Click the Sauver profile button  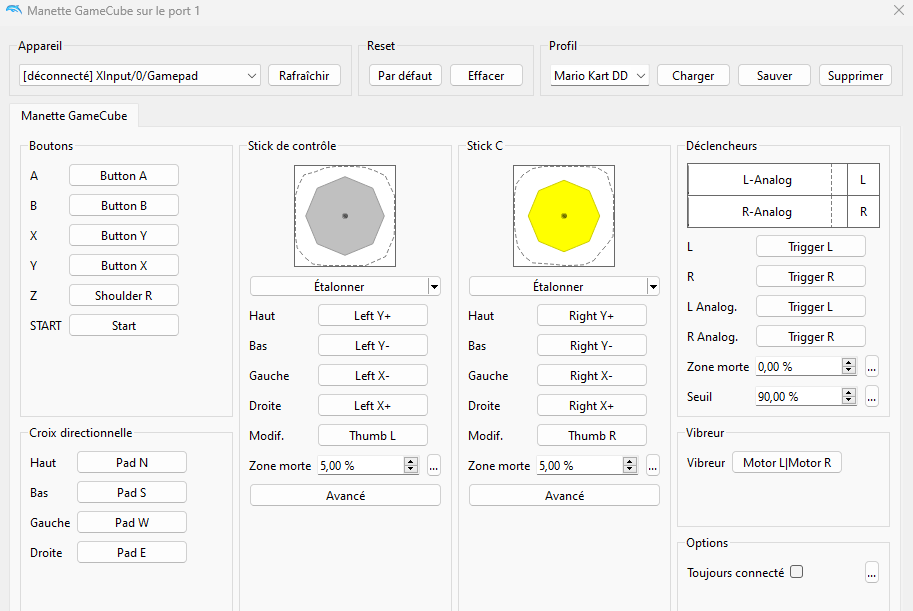[x=774, y=75]
